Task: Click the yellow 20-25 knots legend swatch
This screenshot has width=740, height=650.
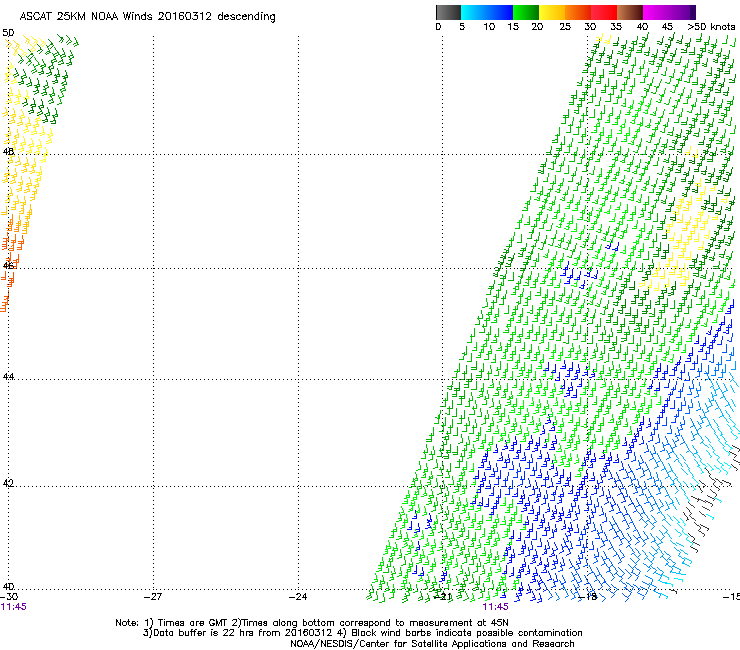Action: 552,12
